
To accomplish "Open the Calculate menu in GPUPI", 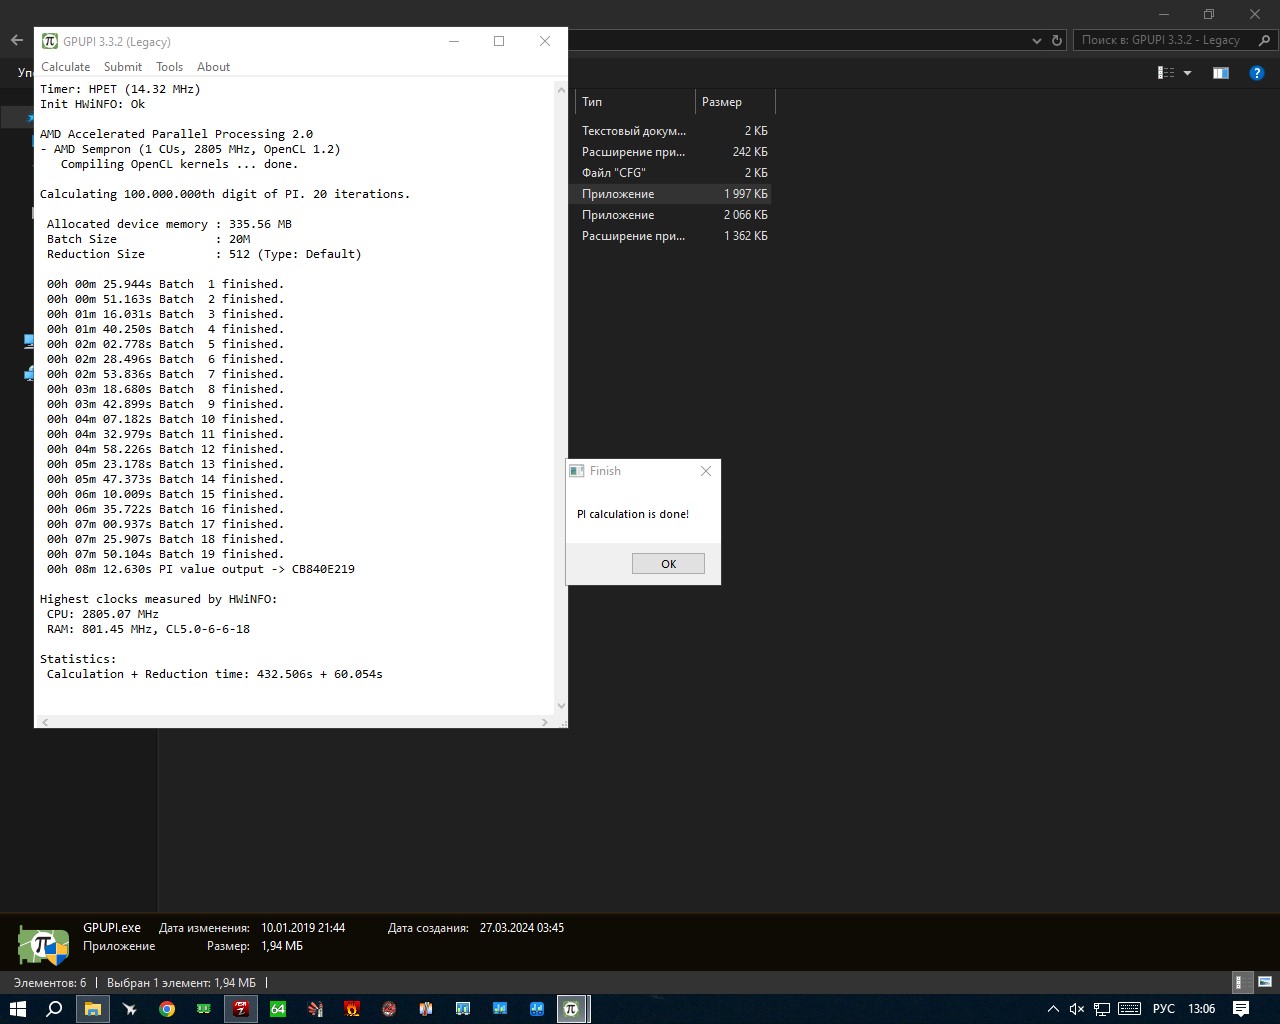I will (x=65, y=67).
